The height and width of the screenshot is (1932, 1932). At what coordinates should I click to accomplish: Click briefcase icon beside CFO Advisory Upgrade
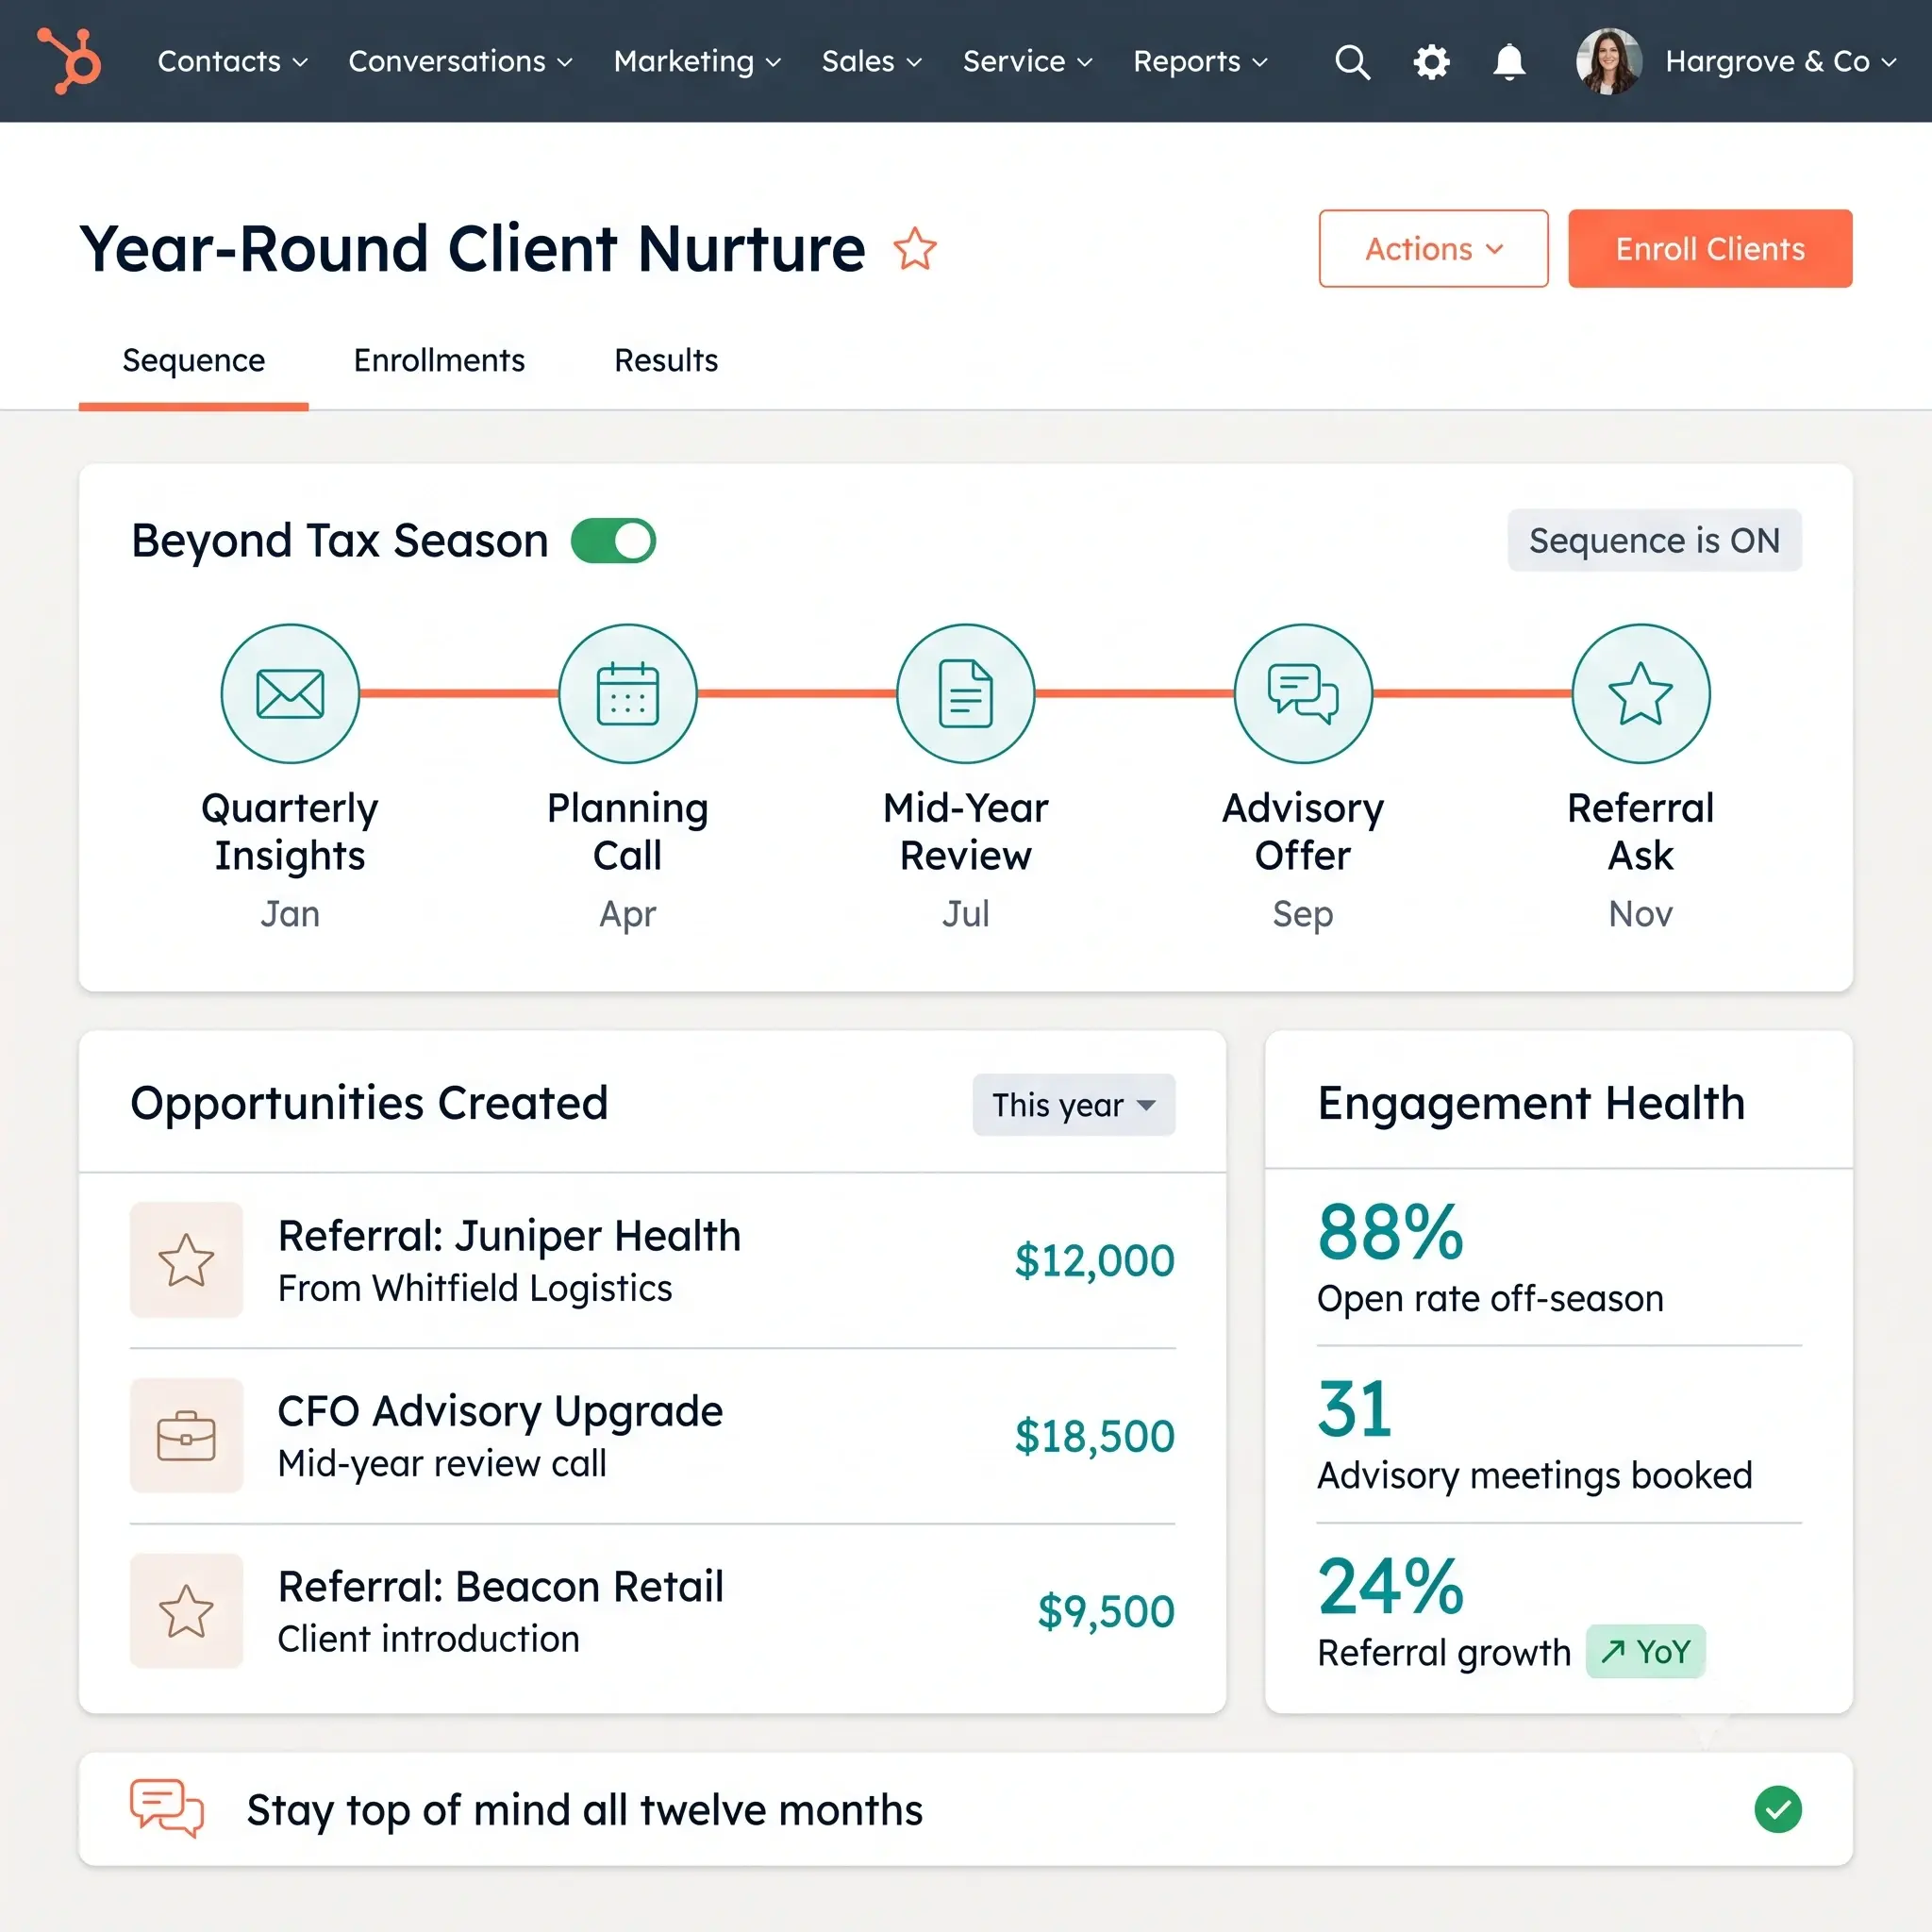(187, 1436)
